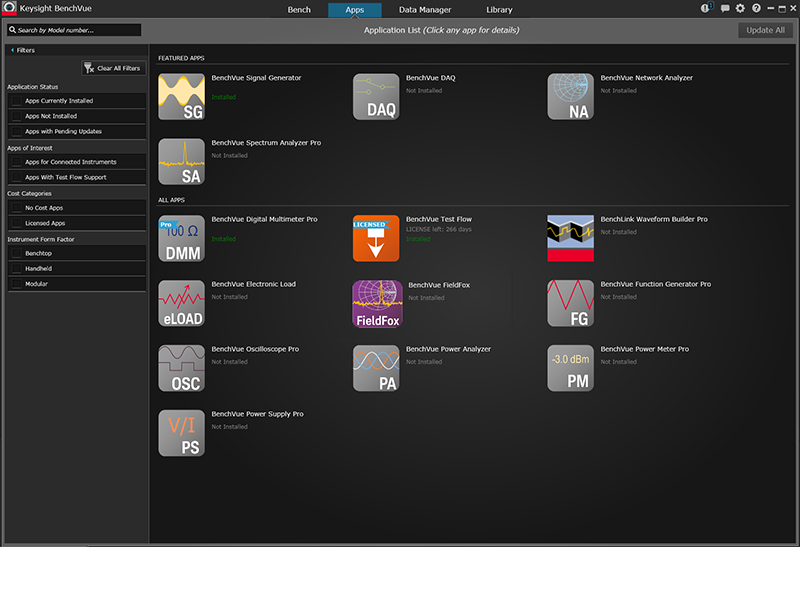Image resolution: width=800 pixels, height=600 pixels.
Task: Open the BenchVue Signal Generator app icon
Action: 181,97
